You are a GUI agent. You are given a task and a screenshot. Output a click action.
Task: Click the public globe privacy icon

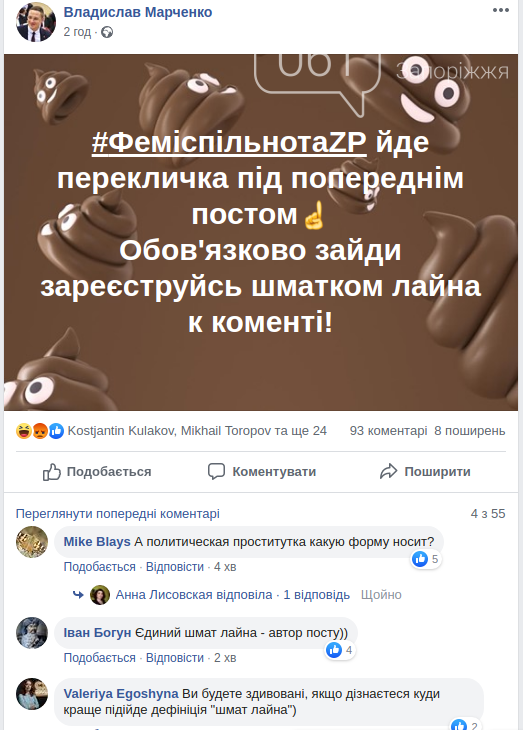coord(107,32)
